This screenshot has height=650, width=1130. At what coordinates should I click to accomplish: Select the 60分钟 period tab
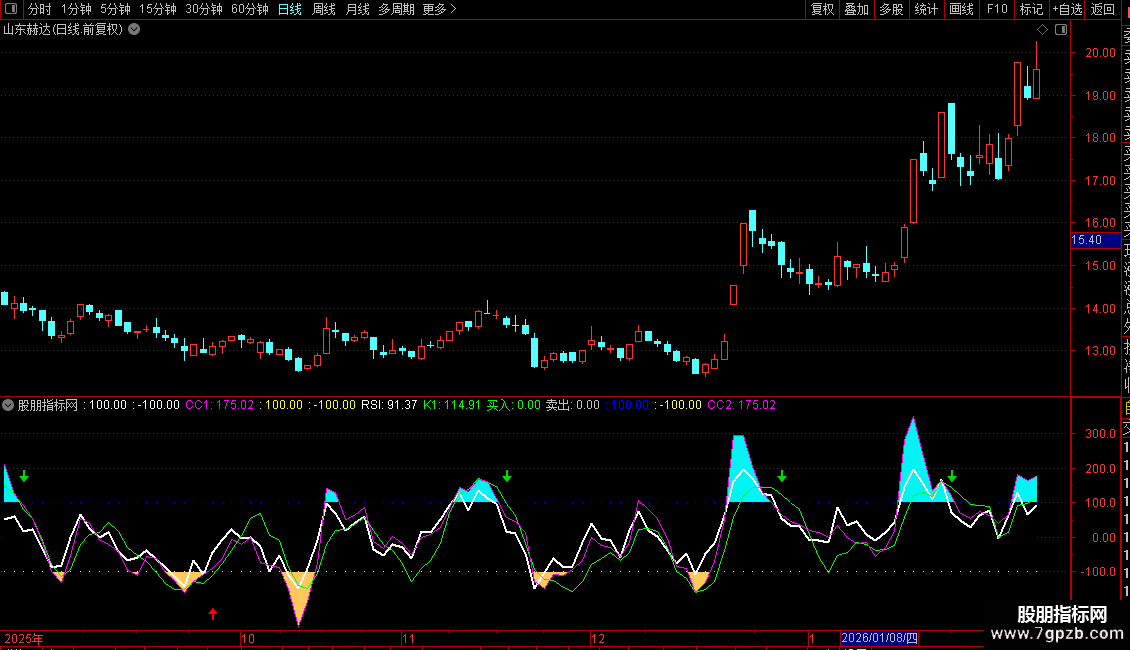(250, 9)
